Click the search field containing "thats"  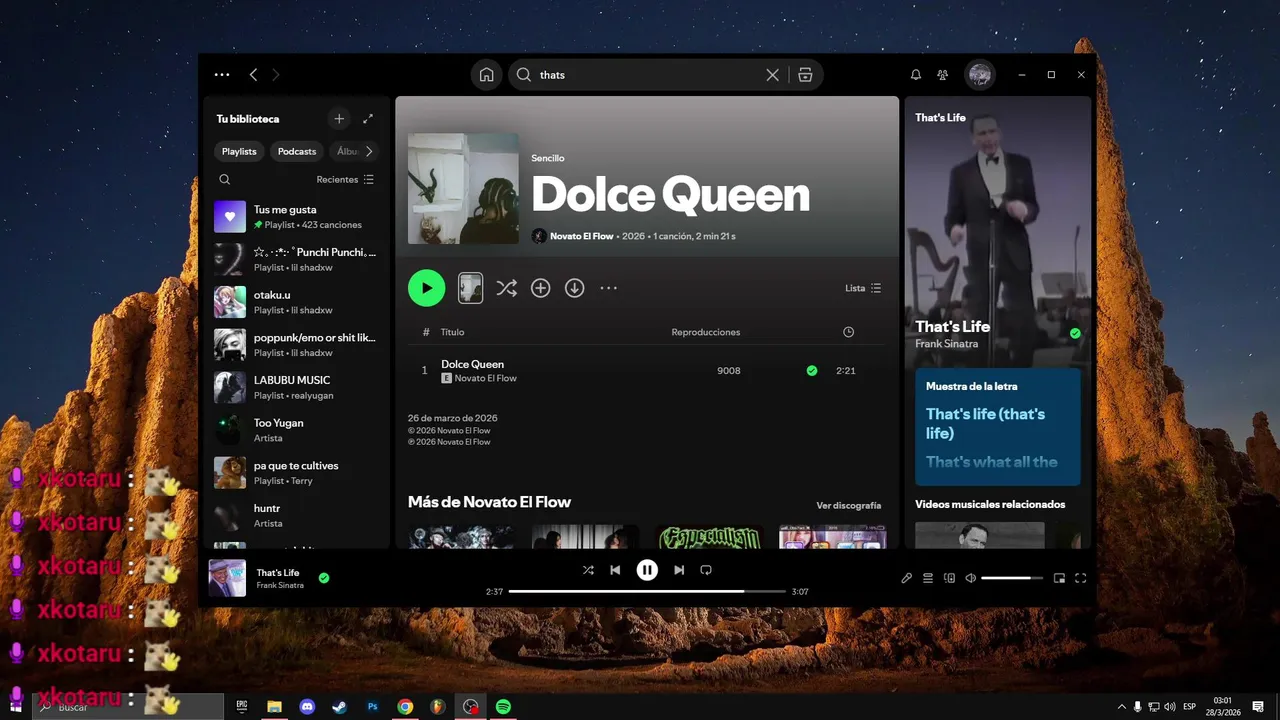coord(649,75)
